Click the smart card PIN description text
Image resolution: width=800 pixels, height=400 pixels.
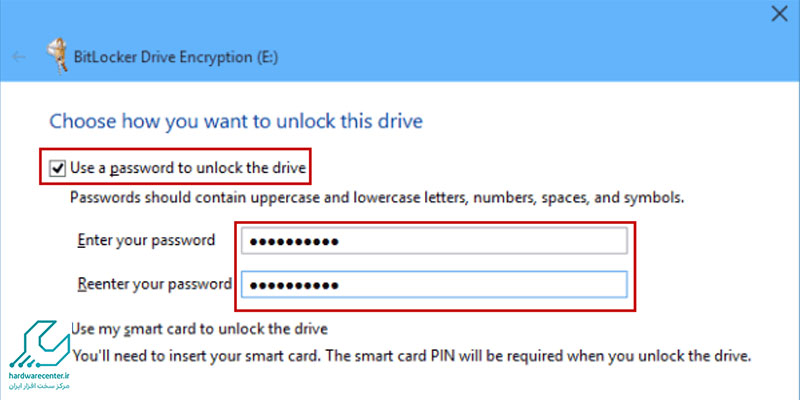[411, 355]
